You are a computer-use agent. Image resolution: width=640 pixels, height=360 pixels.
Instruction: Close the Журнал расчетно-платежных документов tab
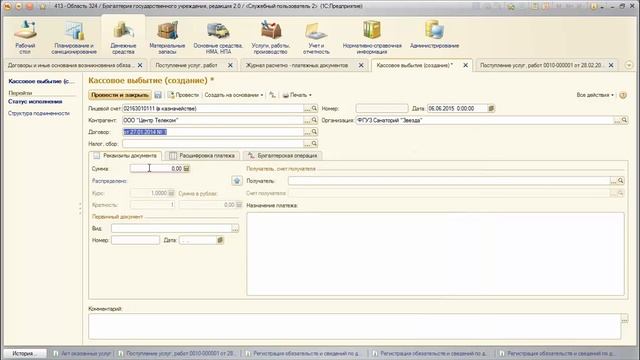(x=361, y=65)
